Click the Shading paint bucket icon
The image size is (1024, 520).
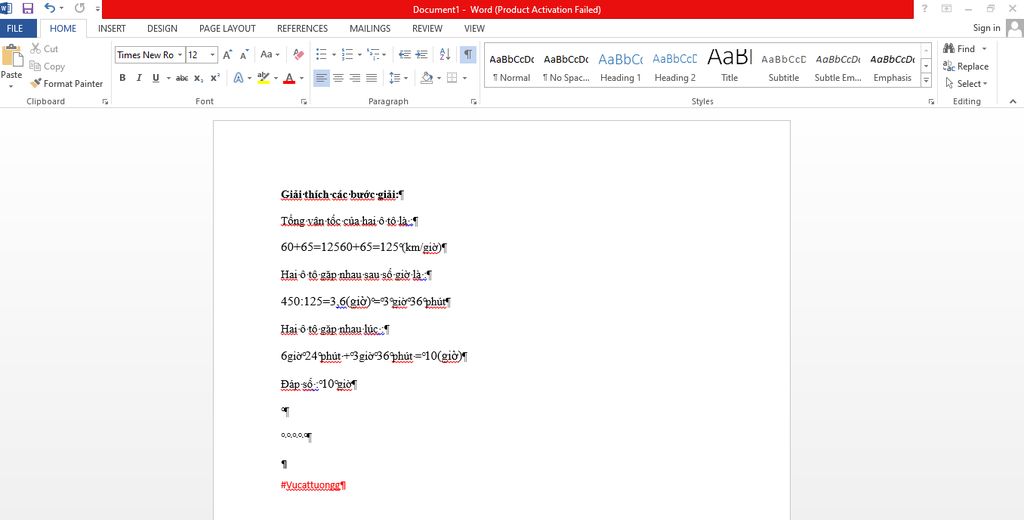point(426,78)
